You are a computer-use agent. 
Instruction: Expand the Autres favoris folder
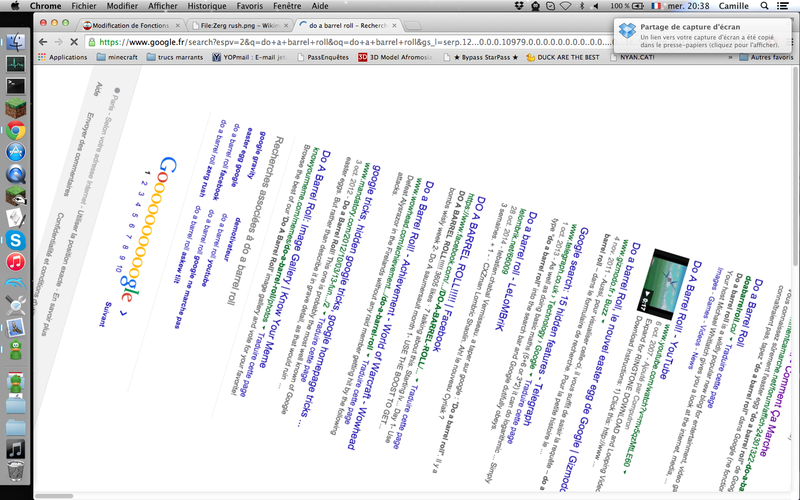[766, 57]
